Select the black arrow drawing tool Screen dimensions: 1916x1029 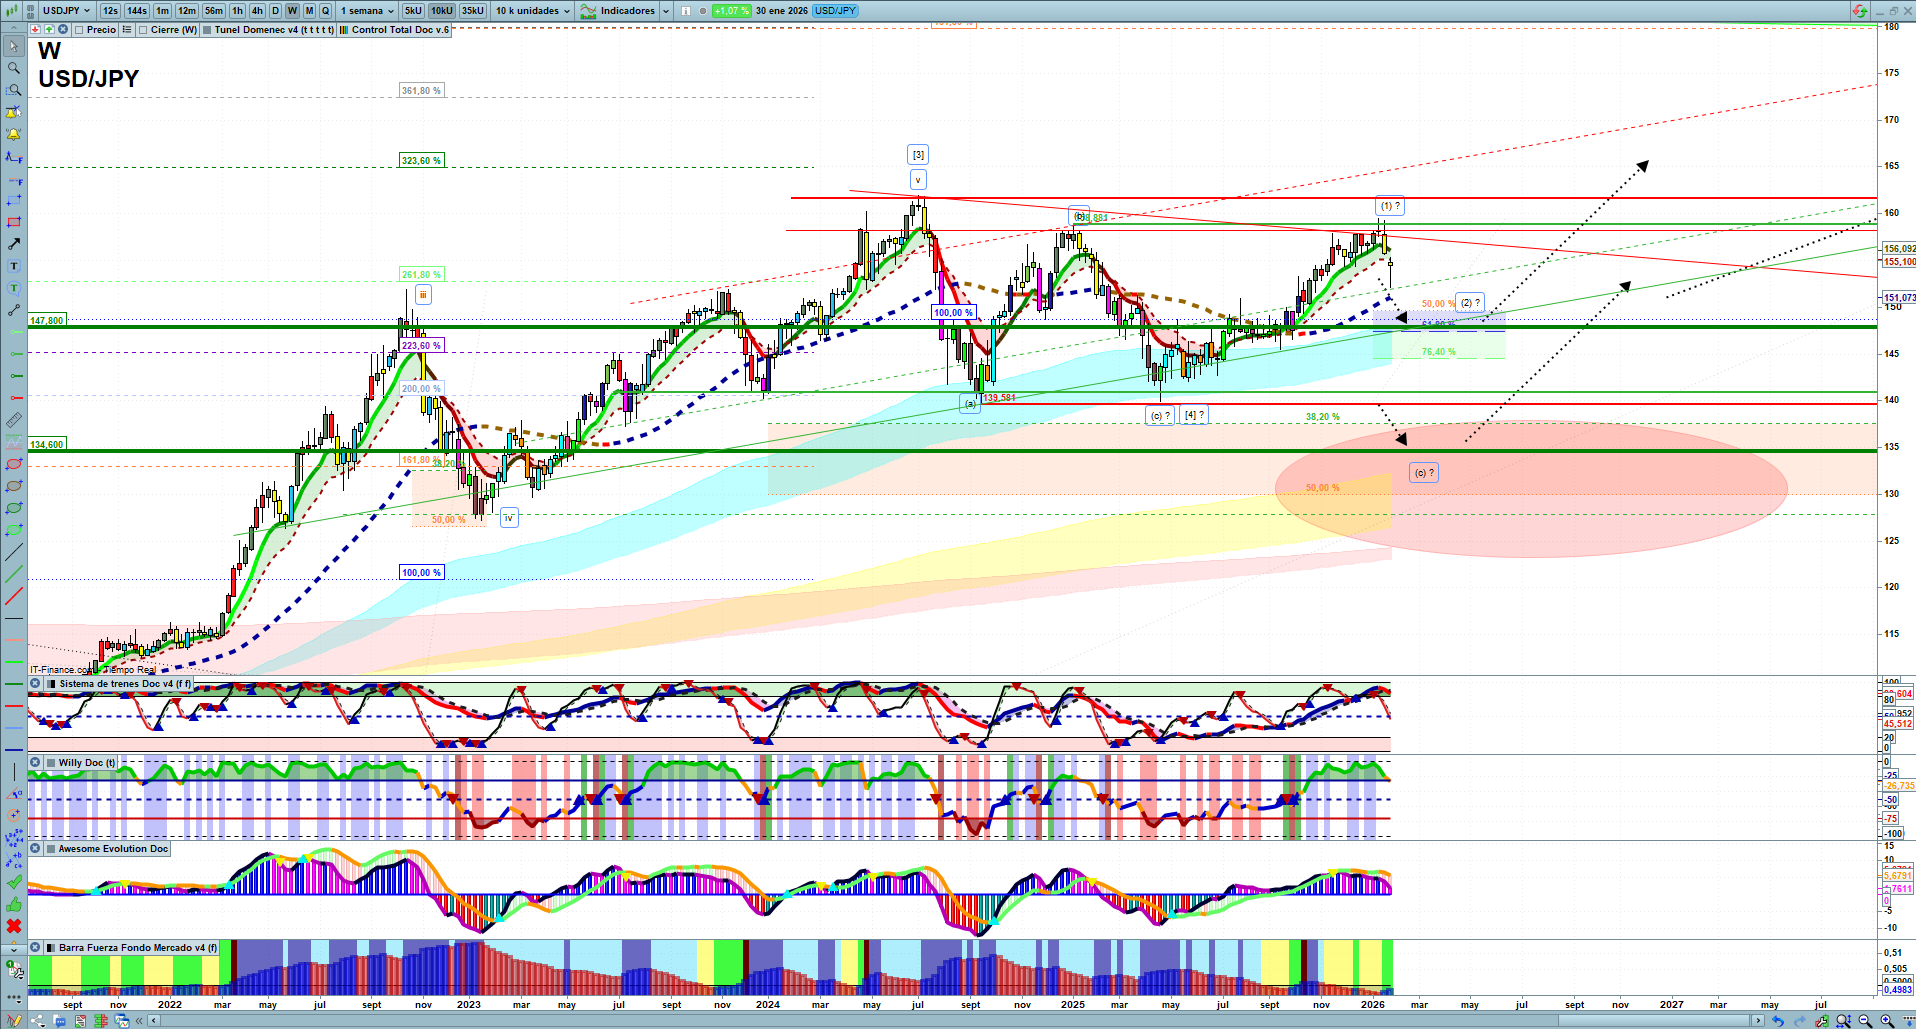[x=13, y=244]
